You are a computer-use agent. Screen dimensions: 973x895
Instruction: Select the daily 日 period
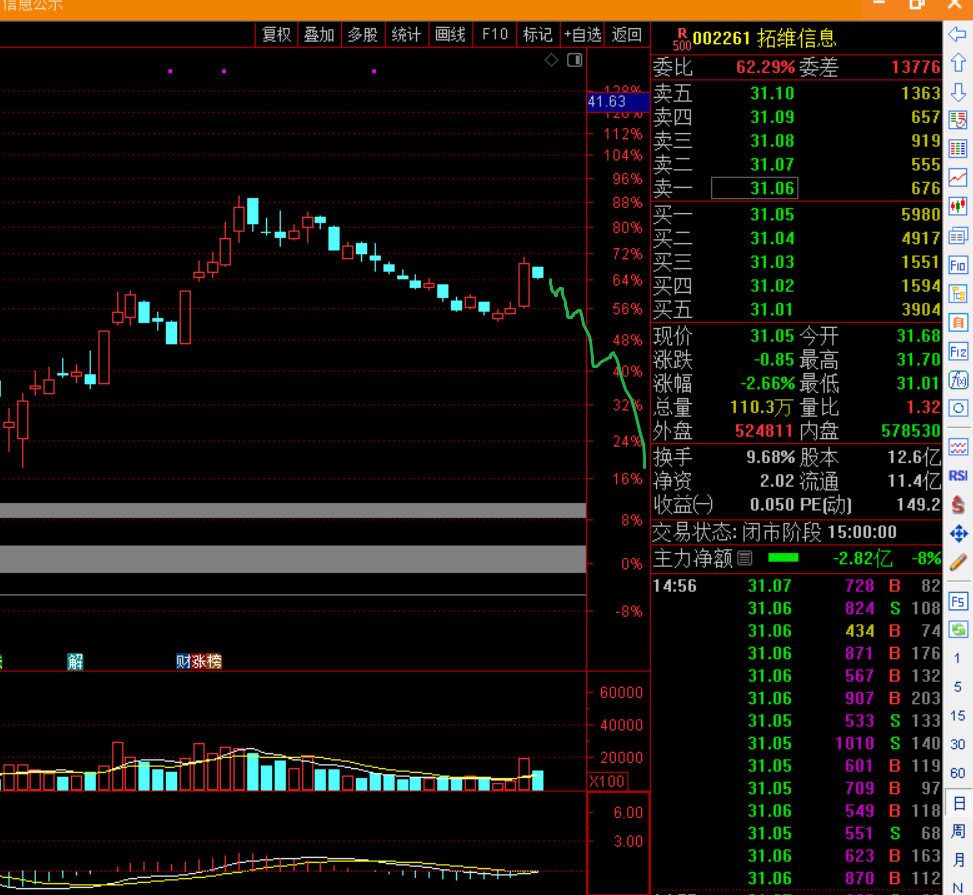(958, 803)
